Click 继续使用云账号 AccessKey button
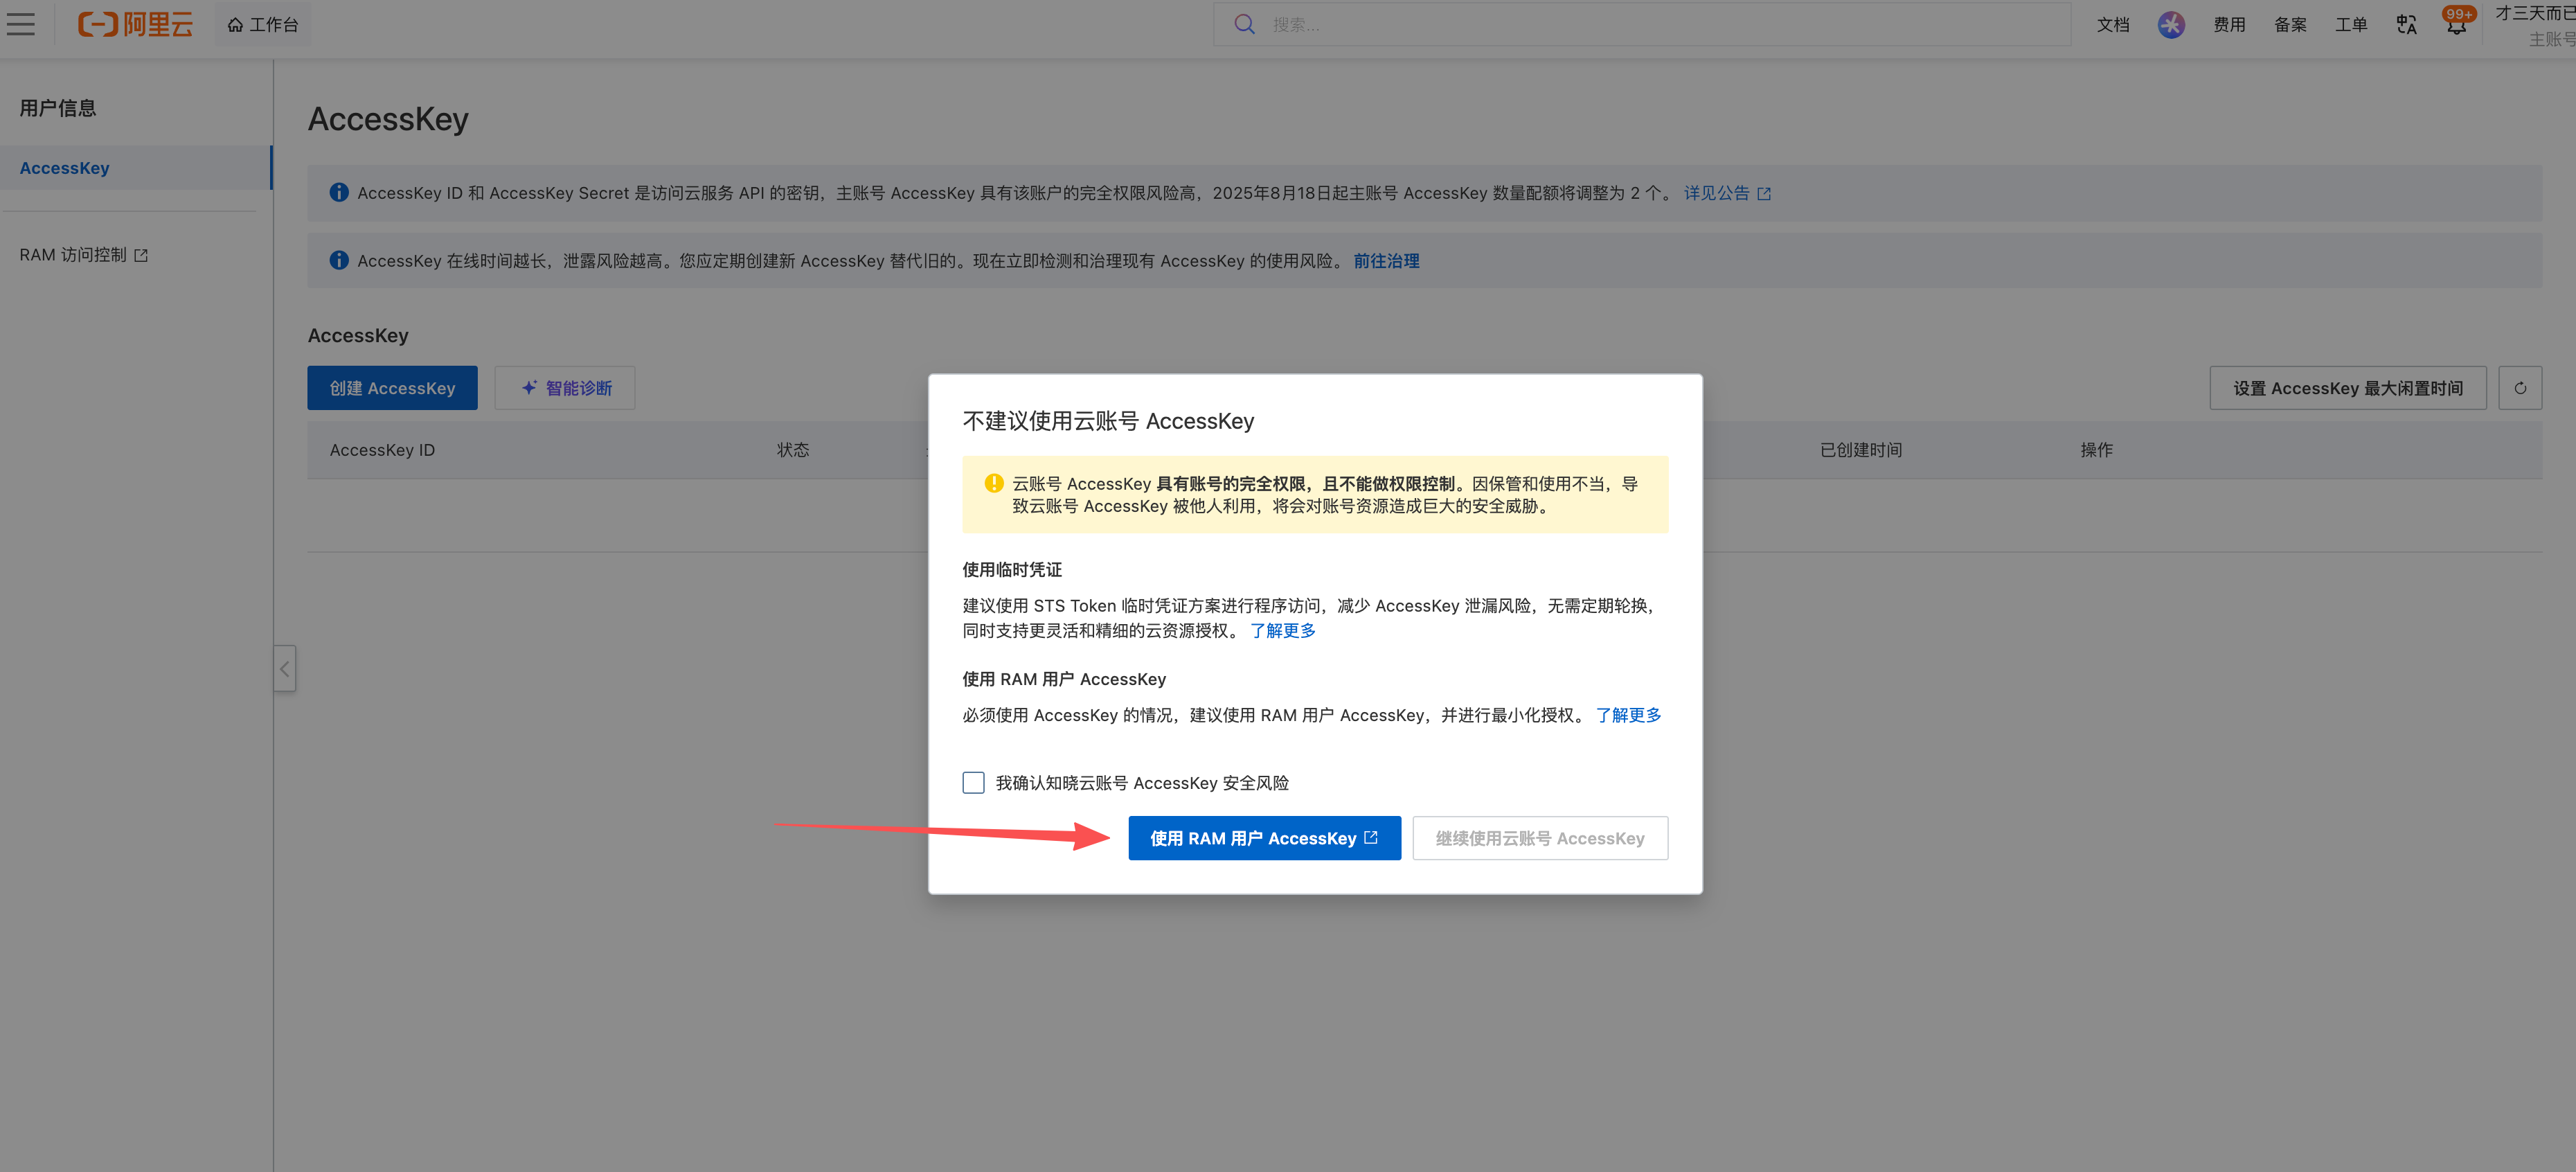This screenshot has height=1172, width=2576. pyautogui.click(x=1539, y=838)
